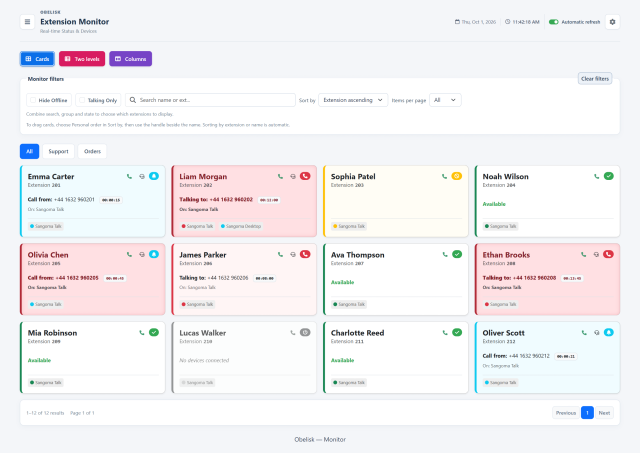Click the number +44 1632 960212
Image resolution: width=640 pixels, height=453 pixels.
point(529,356)
